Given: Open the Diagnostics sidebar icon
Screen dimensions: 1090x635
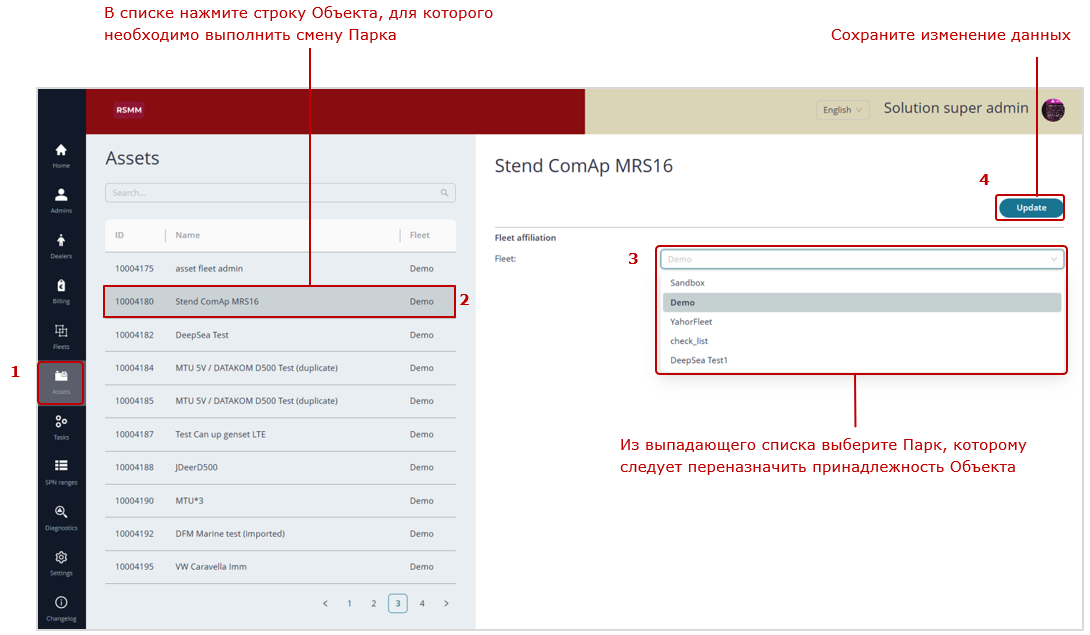Looking at the screenshot, I should pos(61,513).
